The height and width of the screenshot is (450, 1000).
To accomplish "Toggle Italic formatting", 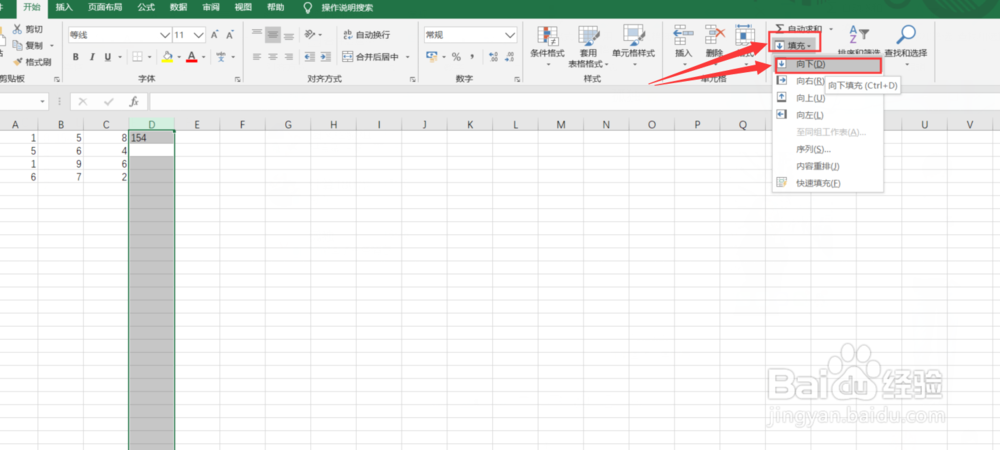I will click(x=92, y=57).
